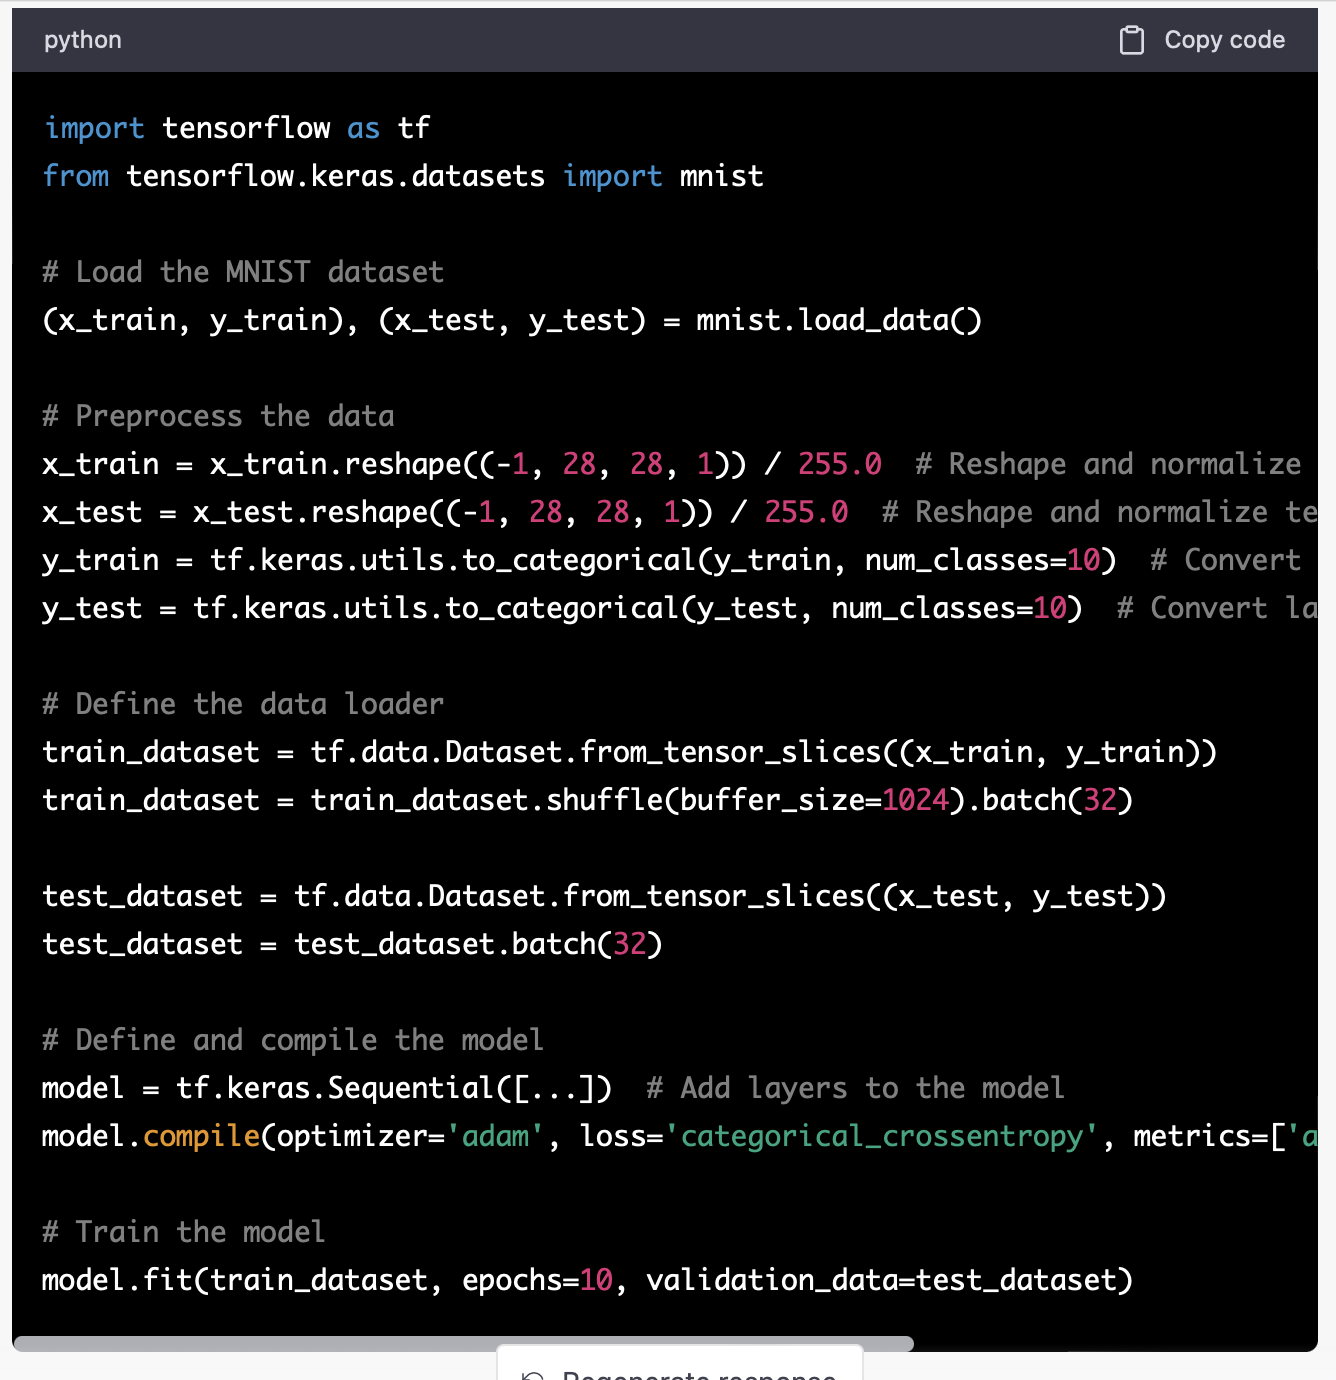
Task: Click the orange compile method name
Action: (201, 1136)
